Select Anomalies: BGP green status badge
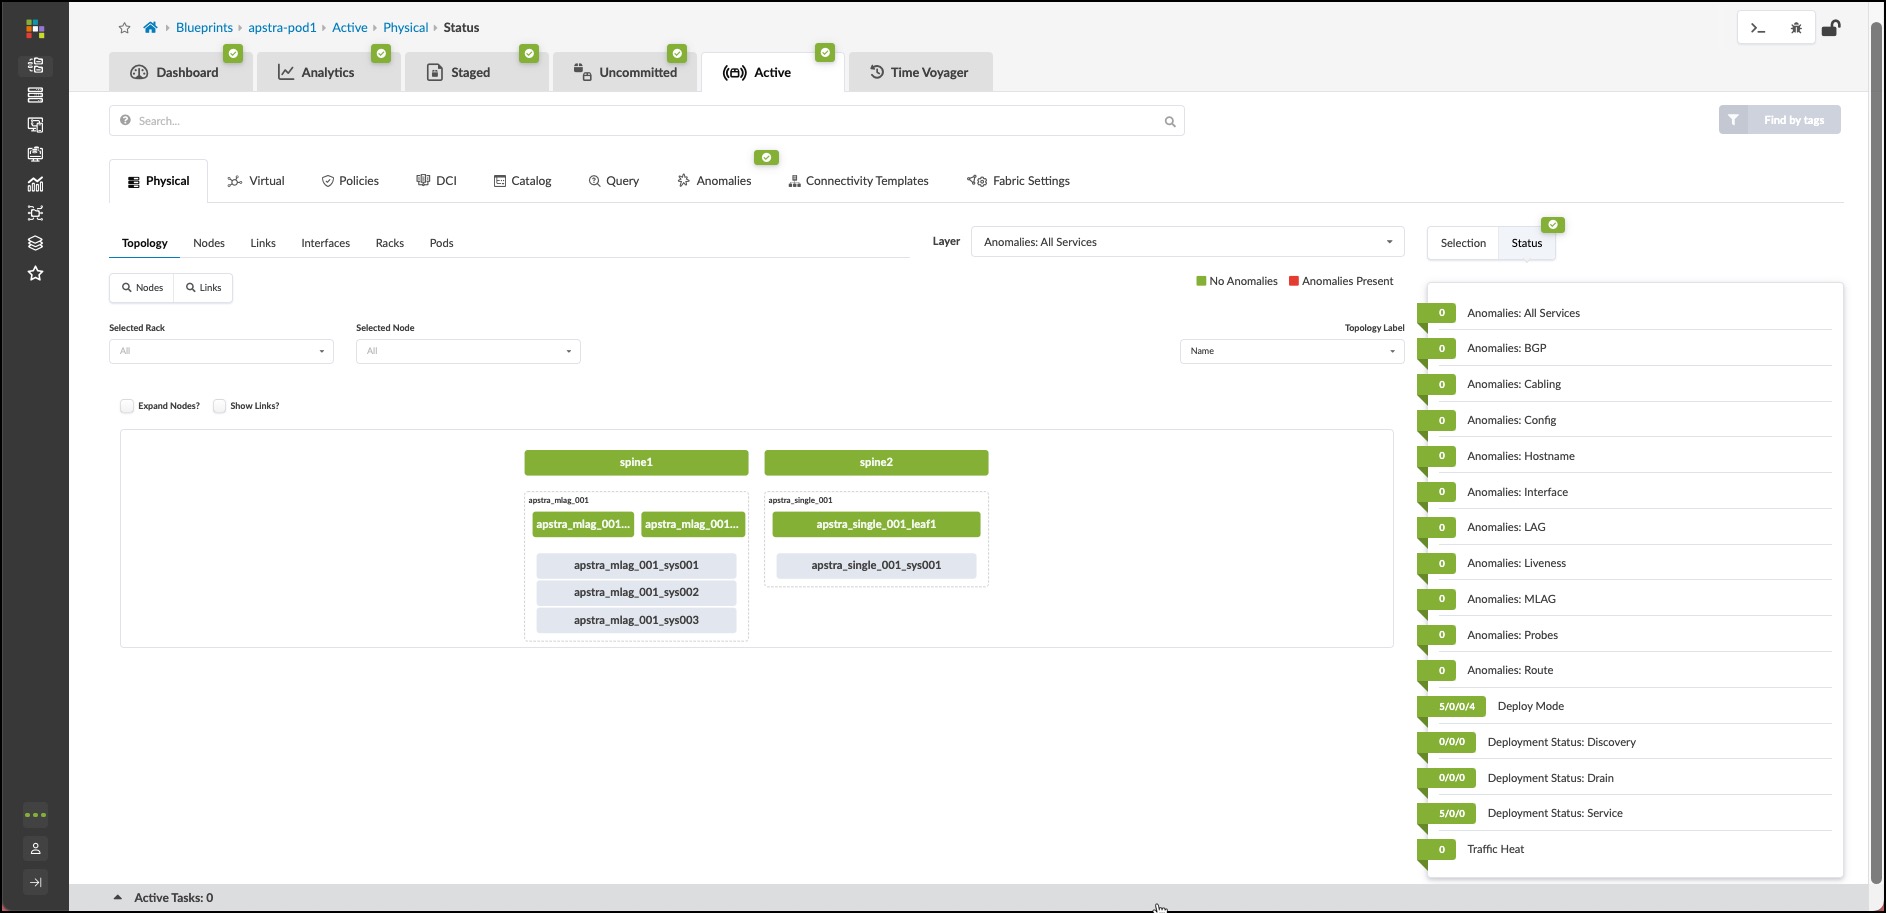The width and height of the screenshot is (1886, 913). click(x=1440, y=349)
